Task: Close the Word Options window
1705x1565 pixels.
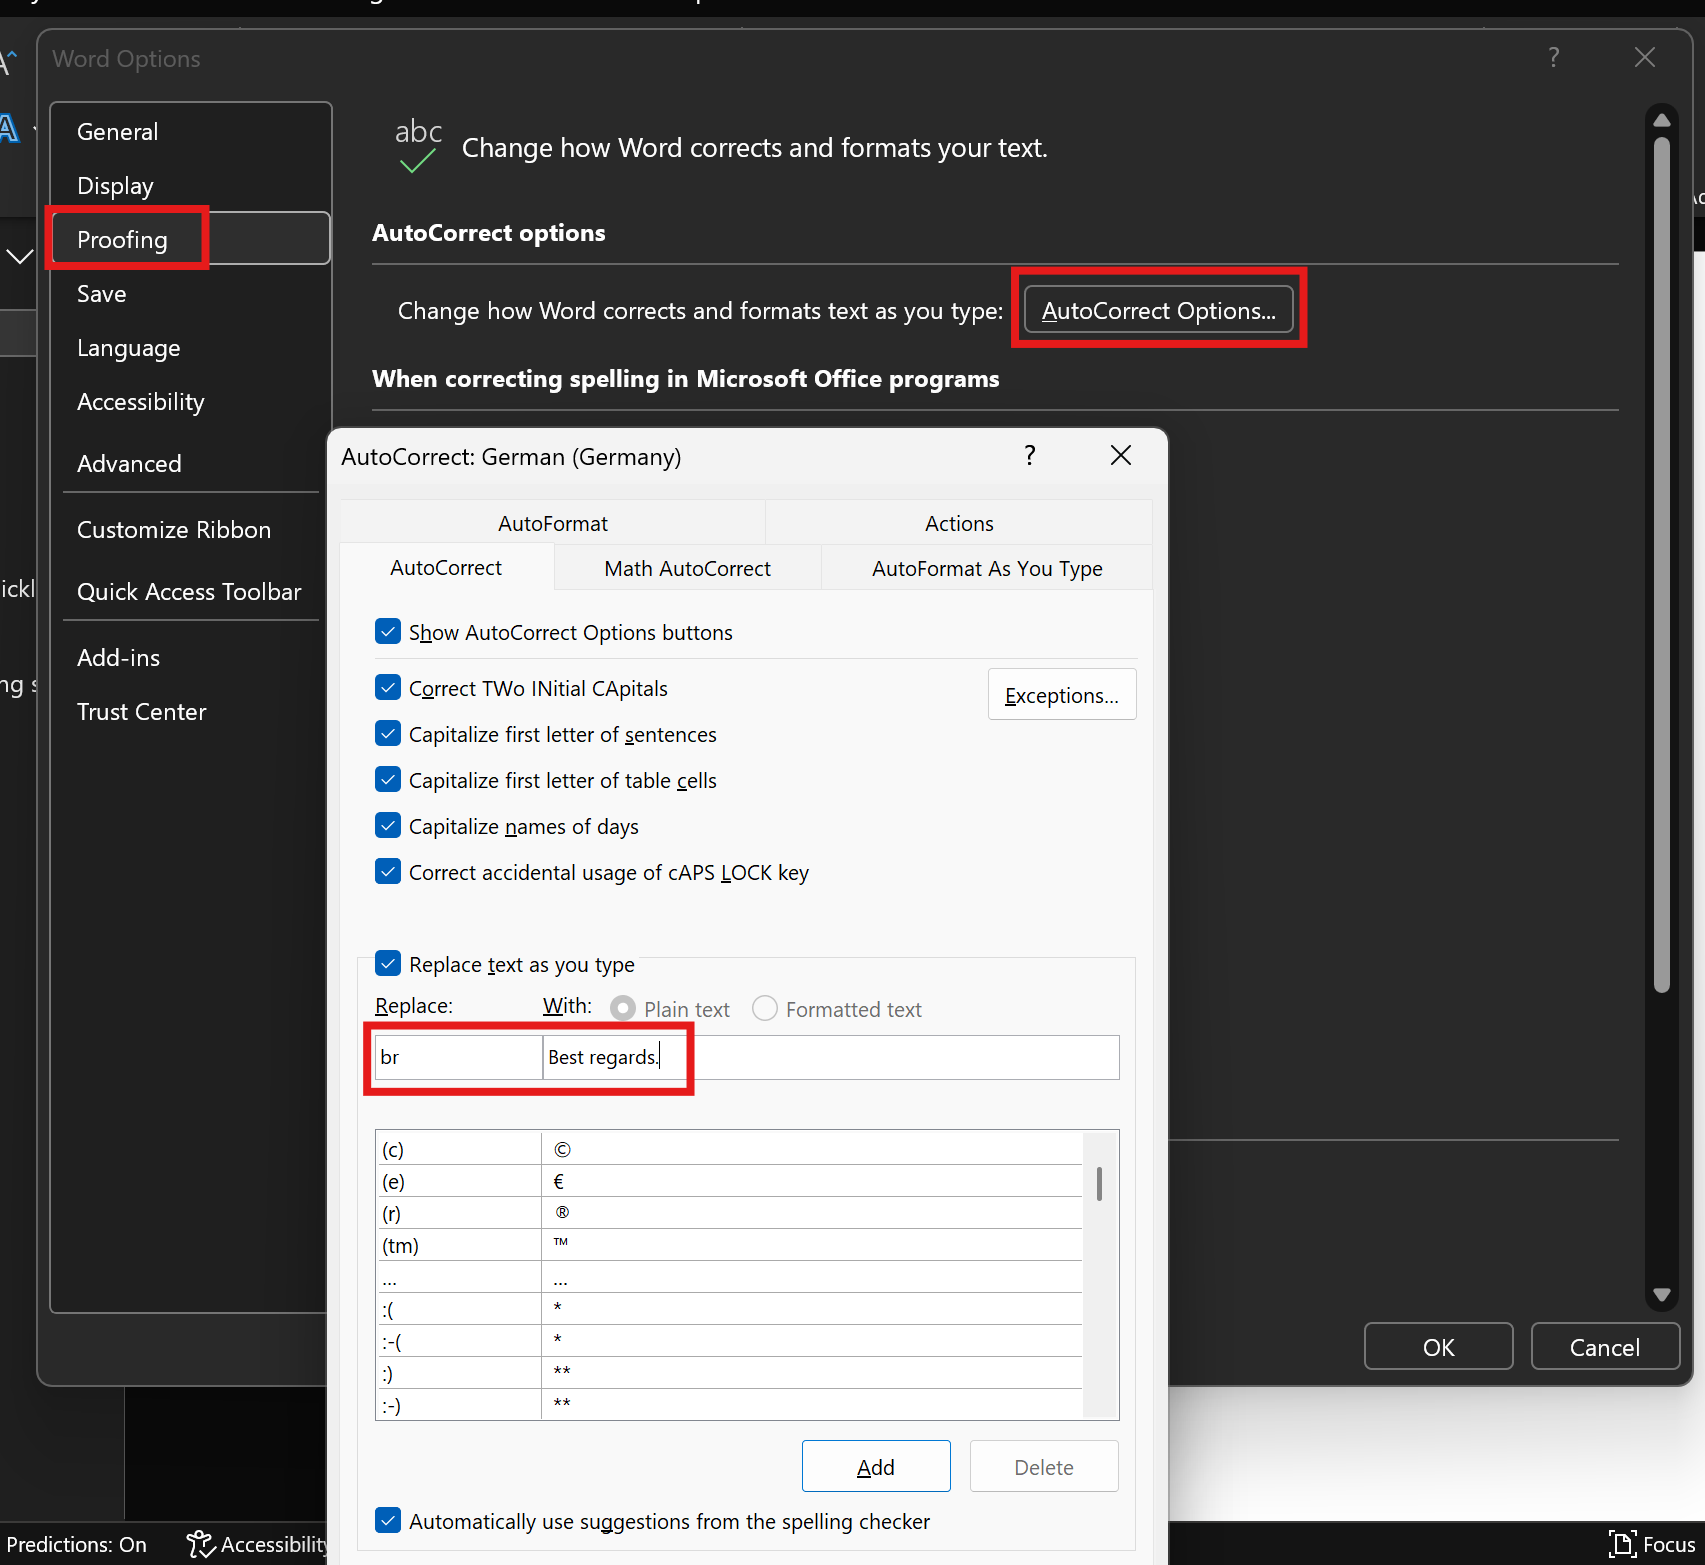Action: 1645,58
